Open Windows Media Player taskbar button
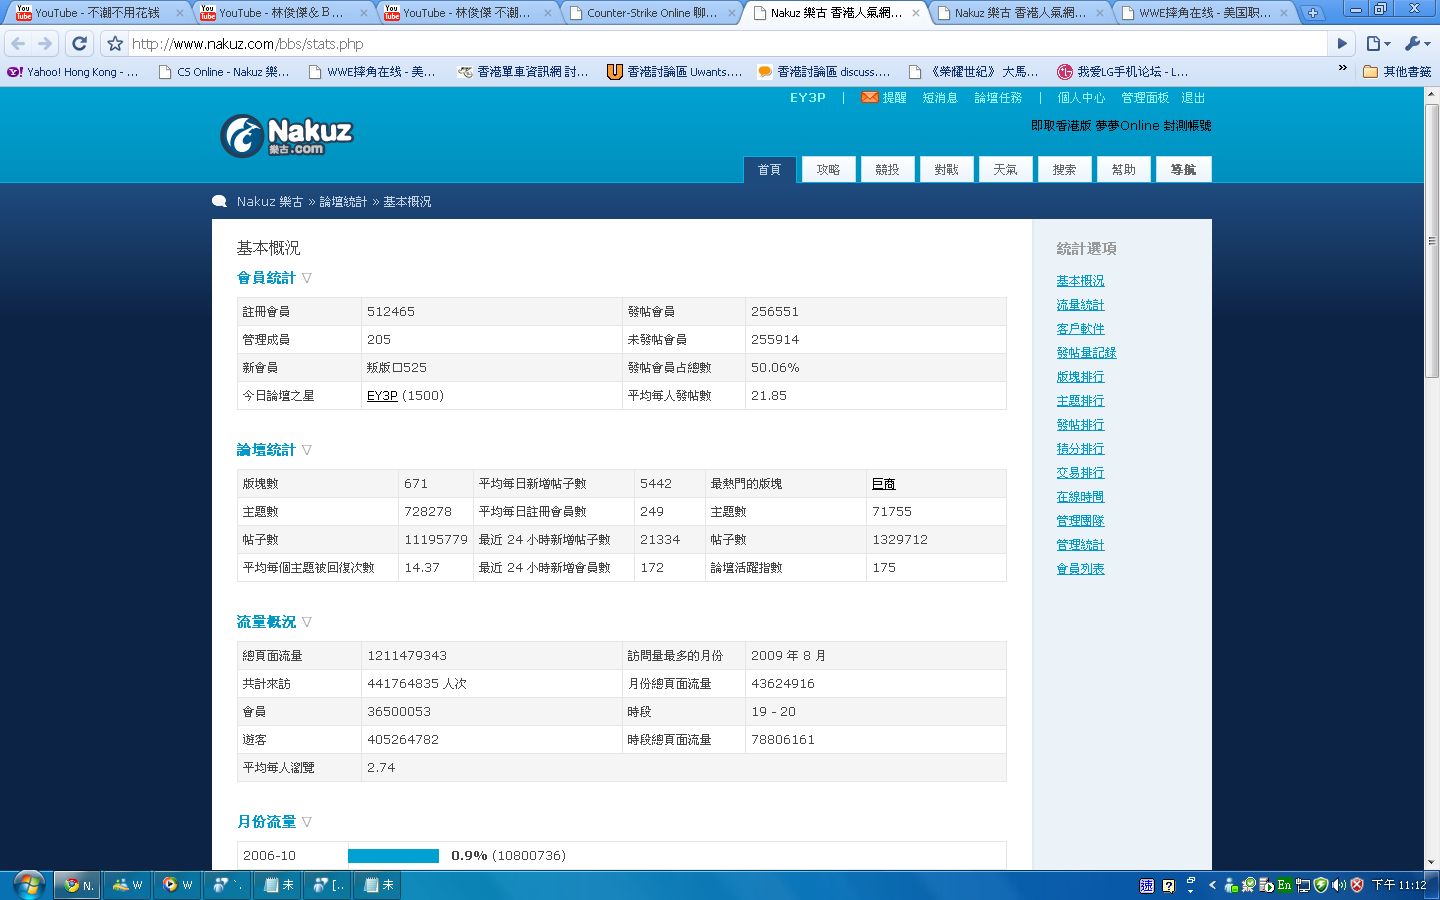This screenshot has width=1440, height=900. [177, 884]
